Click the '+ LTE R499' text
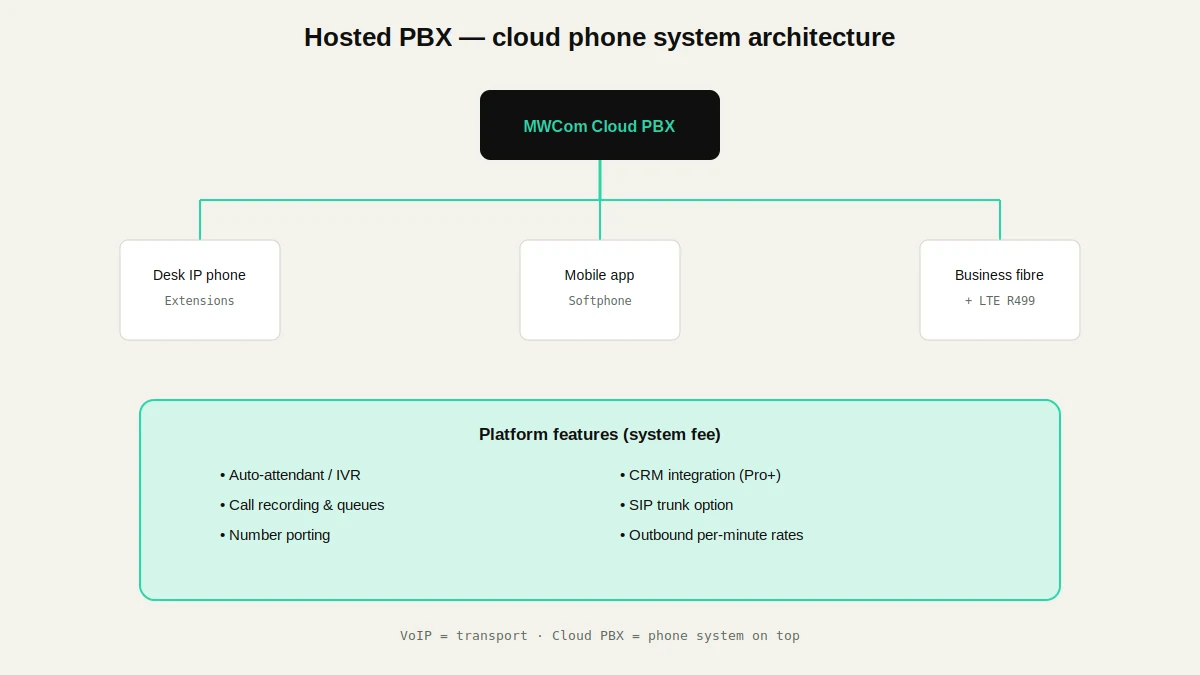This screenshot has width=1200, height=675. click(1000, 301)
